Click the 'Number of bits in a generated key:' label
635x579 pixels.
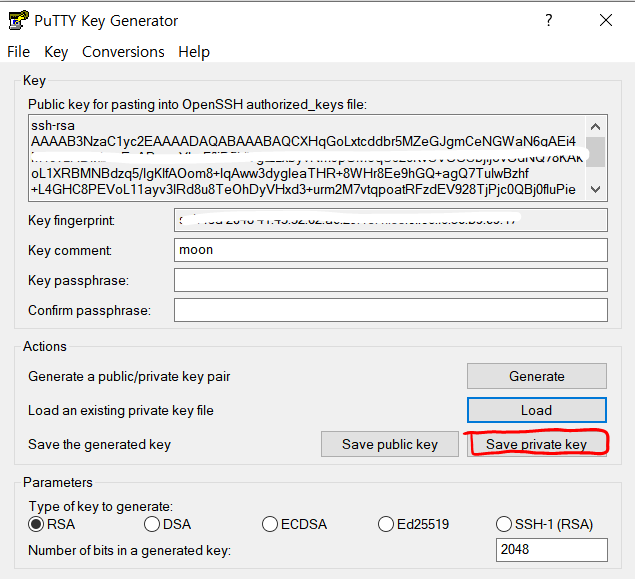pos(129,551)
